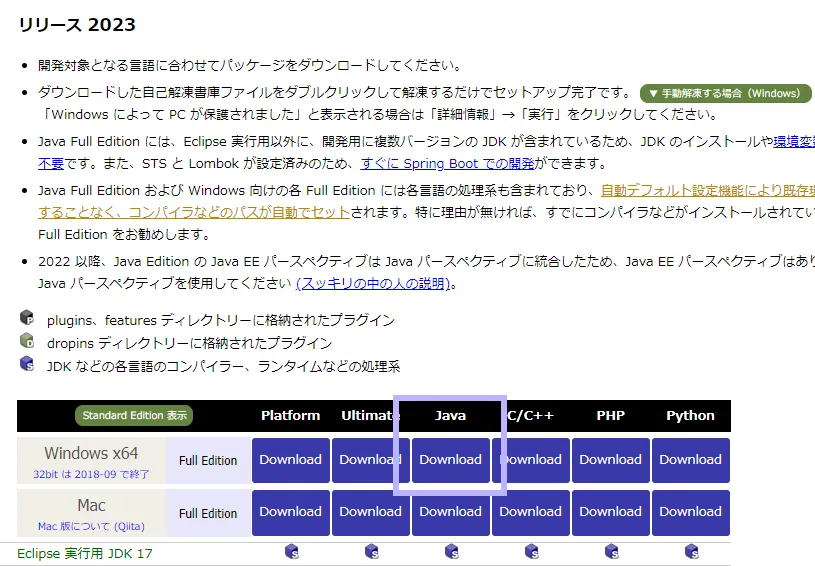This screenshot has height=566, width=815.
Task: Click the Platform column header
Action: click(291, 415)
